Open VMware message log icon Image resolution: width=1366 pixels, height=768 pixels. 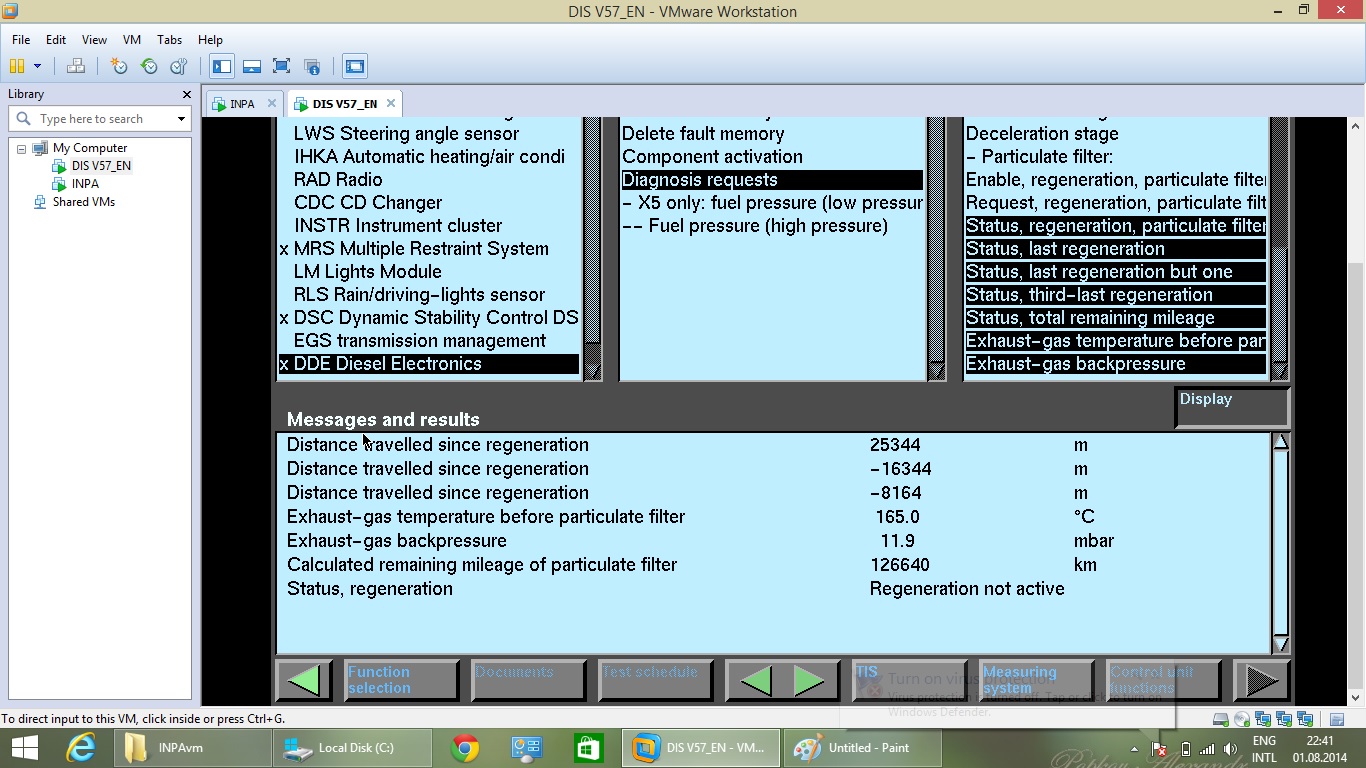(x=1336, y=719)
